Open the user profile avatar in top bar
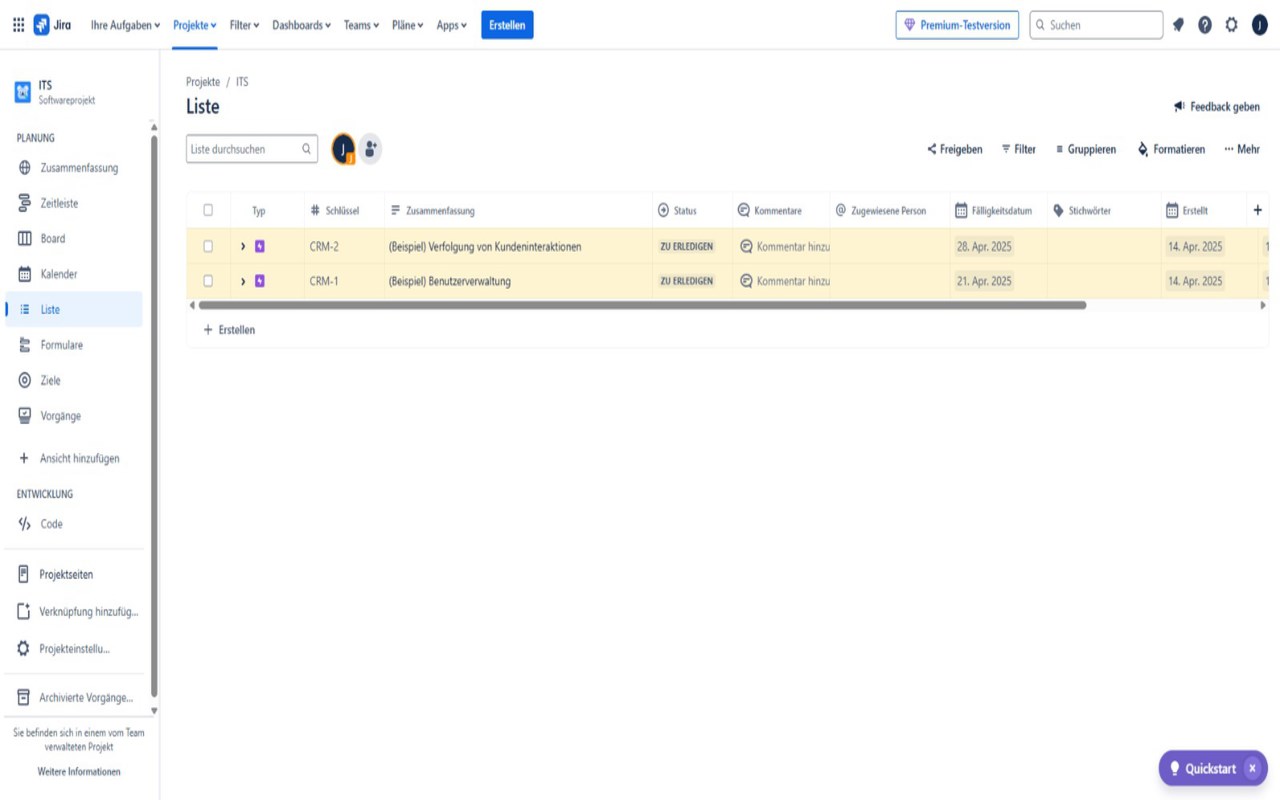 pyautogui.click(x=1259, y=25)
